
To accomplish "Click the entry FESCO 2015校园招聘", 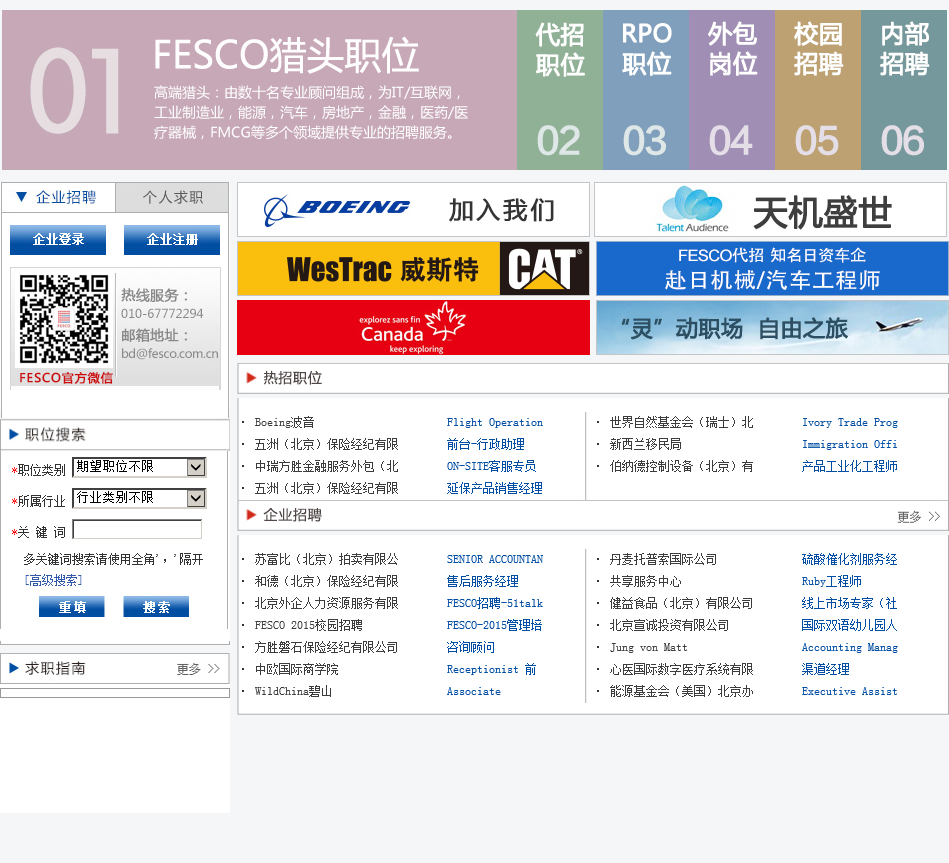I will 309,625.
